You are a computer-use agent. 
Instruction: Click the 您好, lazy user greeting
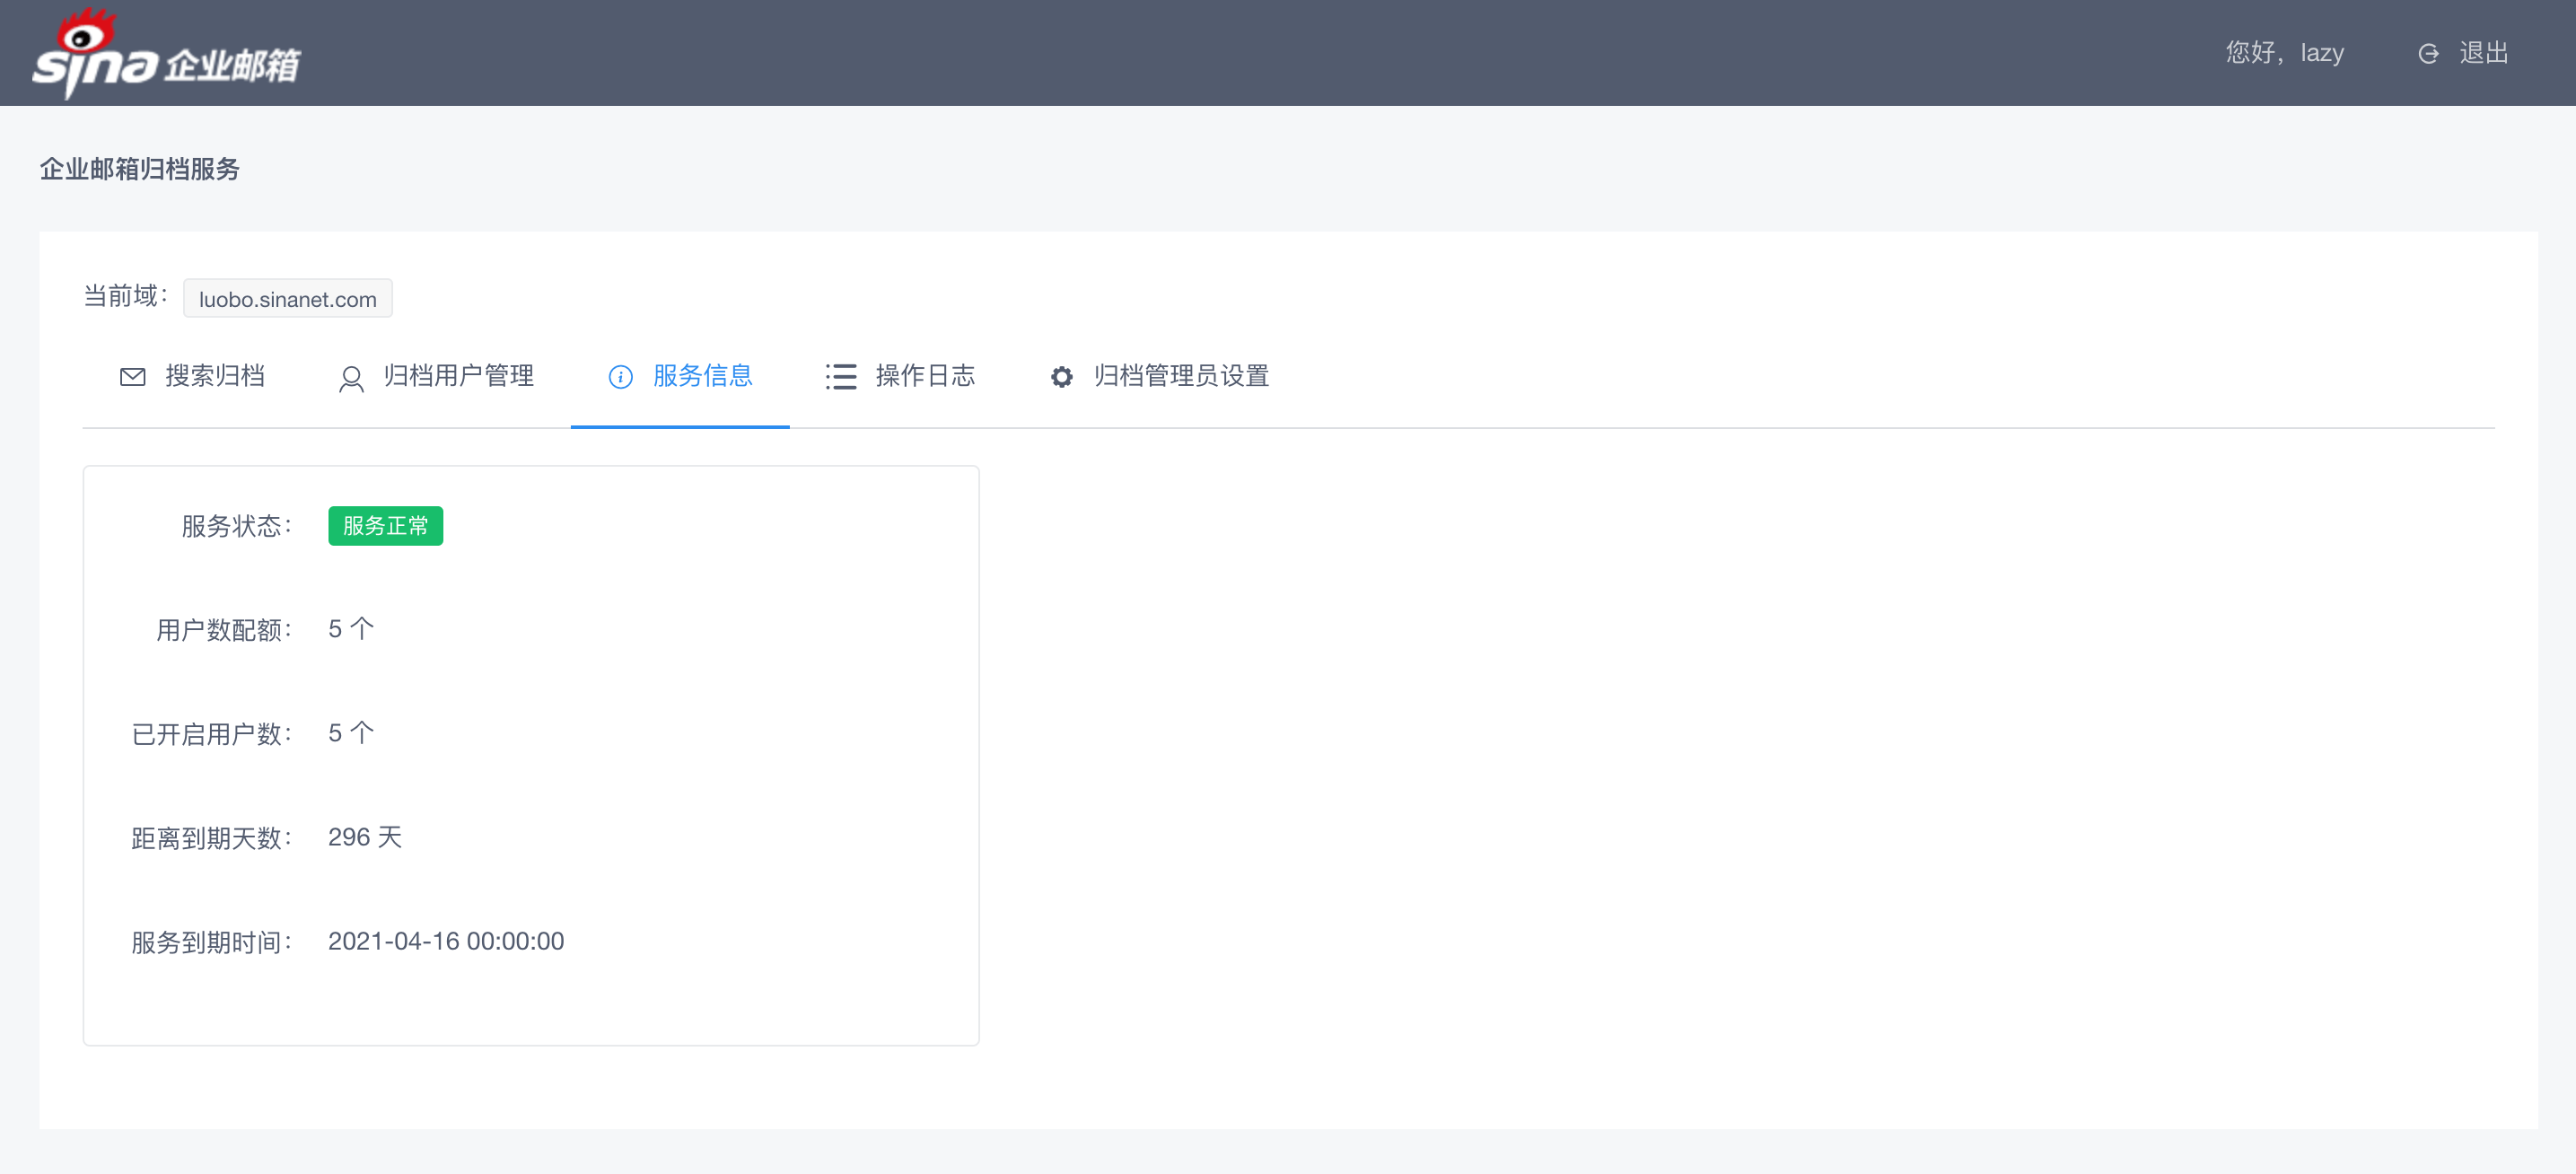(2284, 53)
